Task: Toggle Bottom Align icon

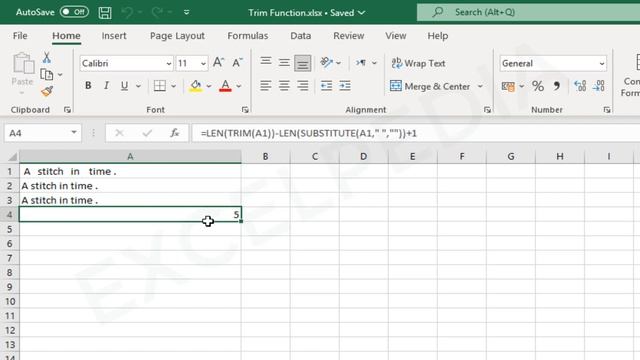Action: click(302, 63)
